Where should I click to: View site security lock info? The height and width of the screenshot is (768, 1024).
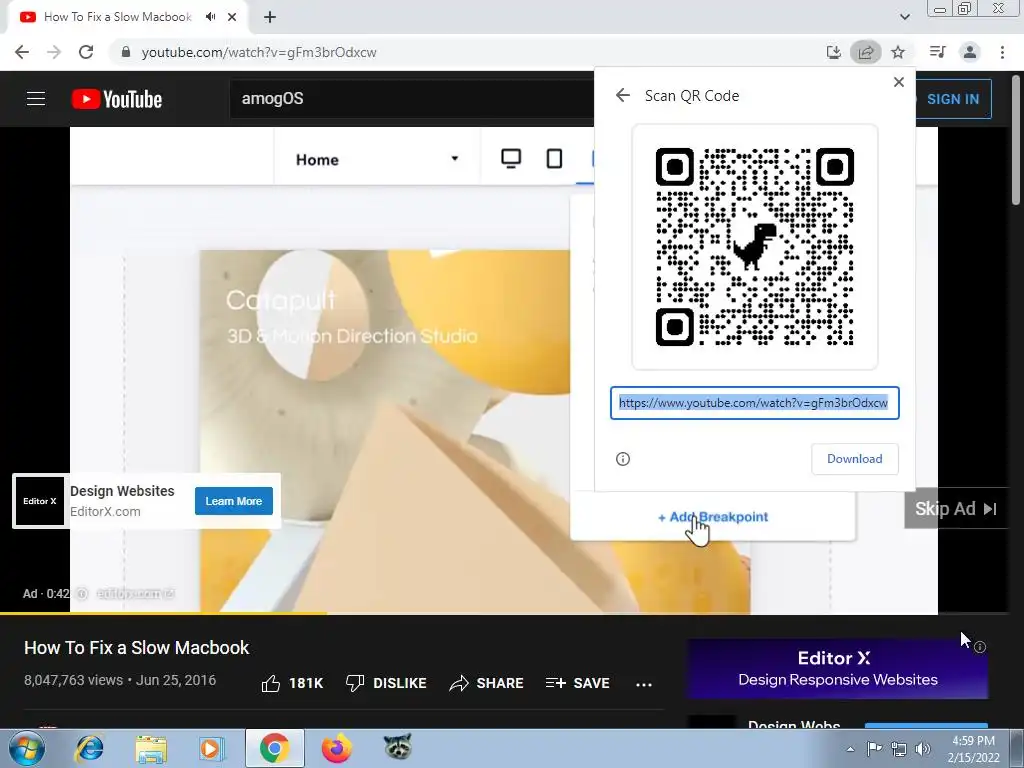tap(126, 52)
